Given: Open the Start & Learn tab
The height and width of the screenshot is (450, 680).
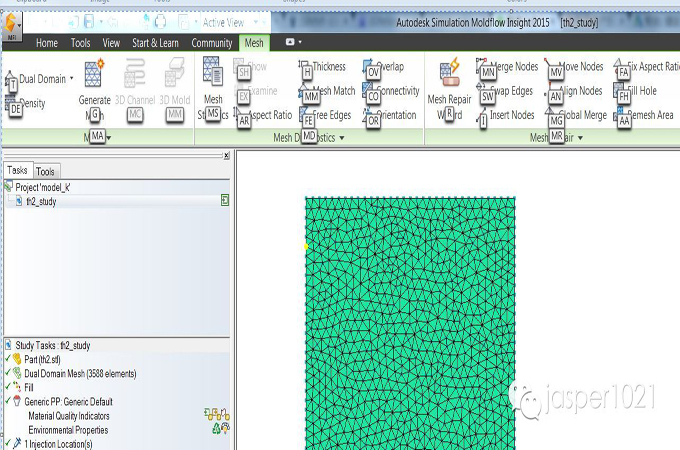Looking at the screenshot, I should [155, 43].
